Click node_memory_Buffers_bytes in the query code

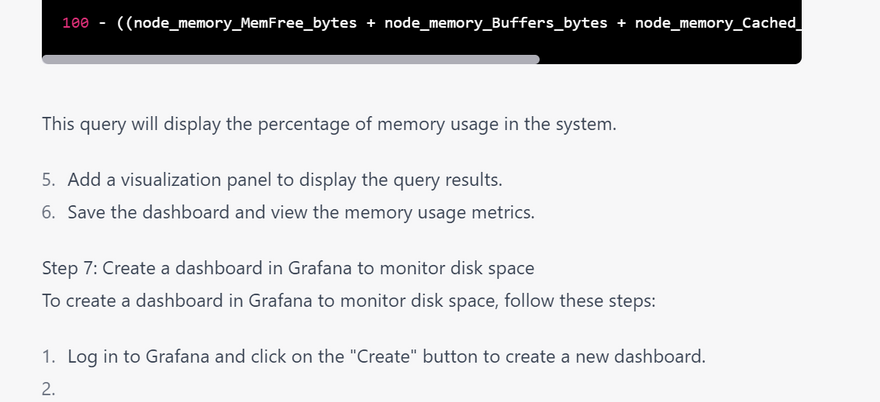pyautogui.click(x=494, y=22)
